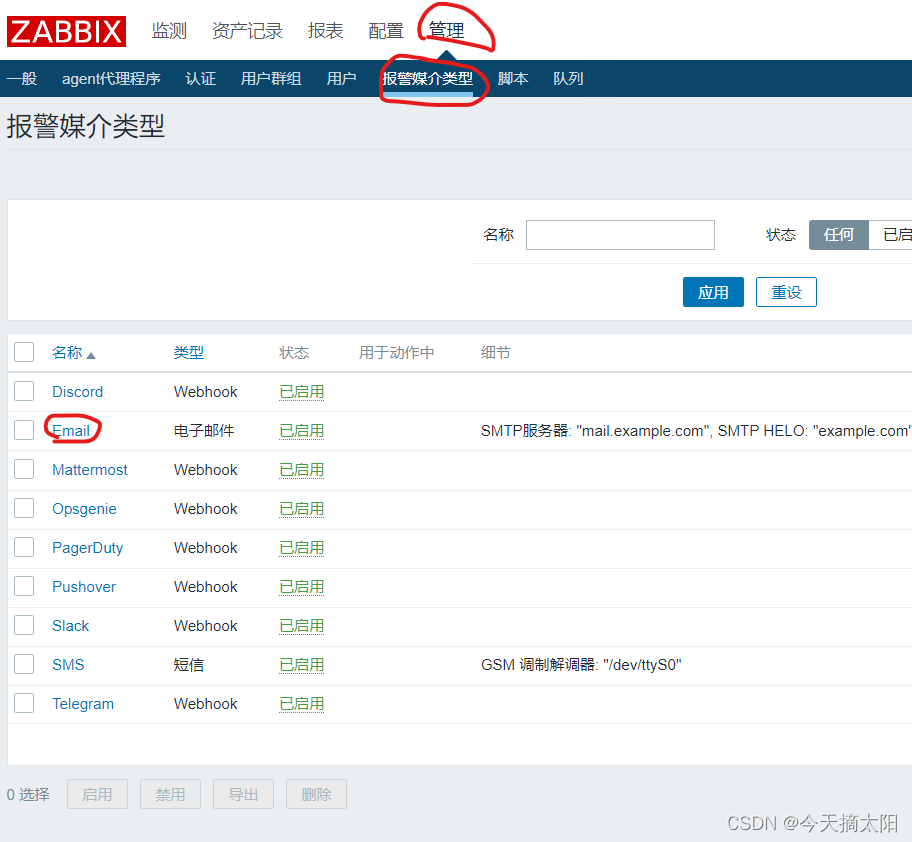Screen dimensions: 912x842
Task: Click the 启用 bulk action button
Action: click(x=97, y=794)
